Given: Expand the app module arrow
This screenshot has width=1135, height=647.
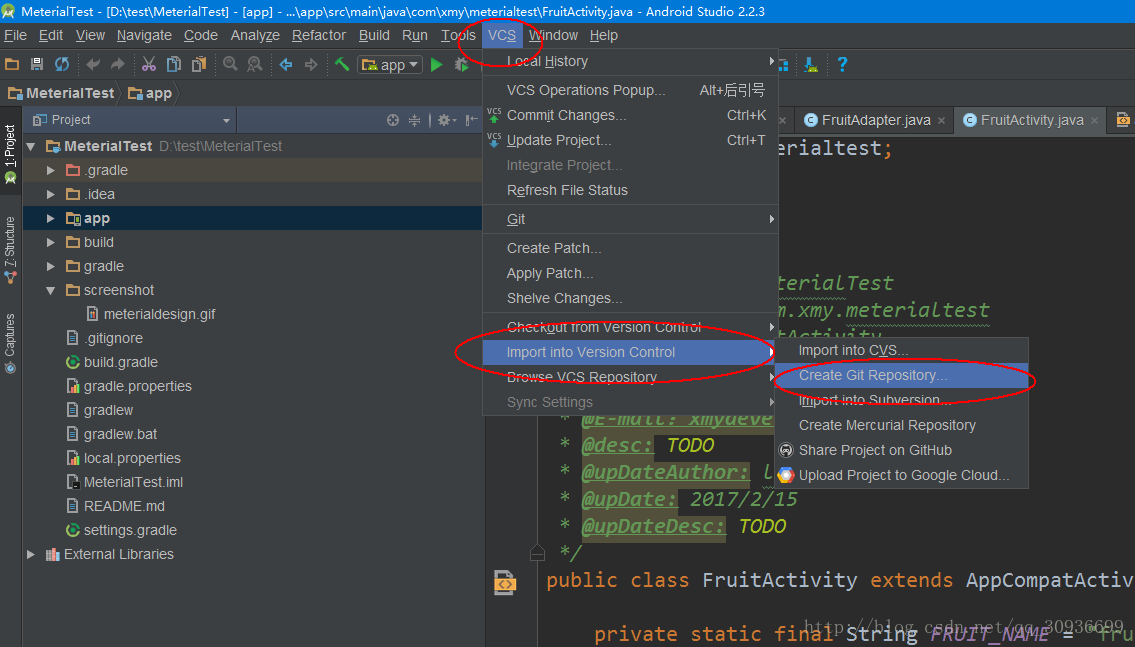Looking at the screenshot, I should tap(51, 218).
